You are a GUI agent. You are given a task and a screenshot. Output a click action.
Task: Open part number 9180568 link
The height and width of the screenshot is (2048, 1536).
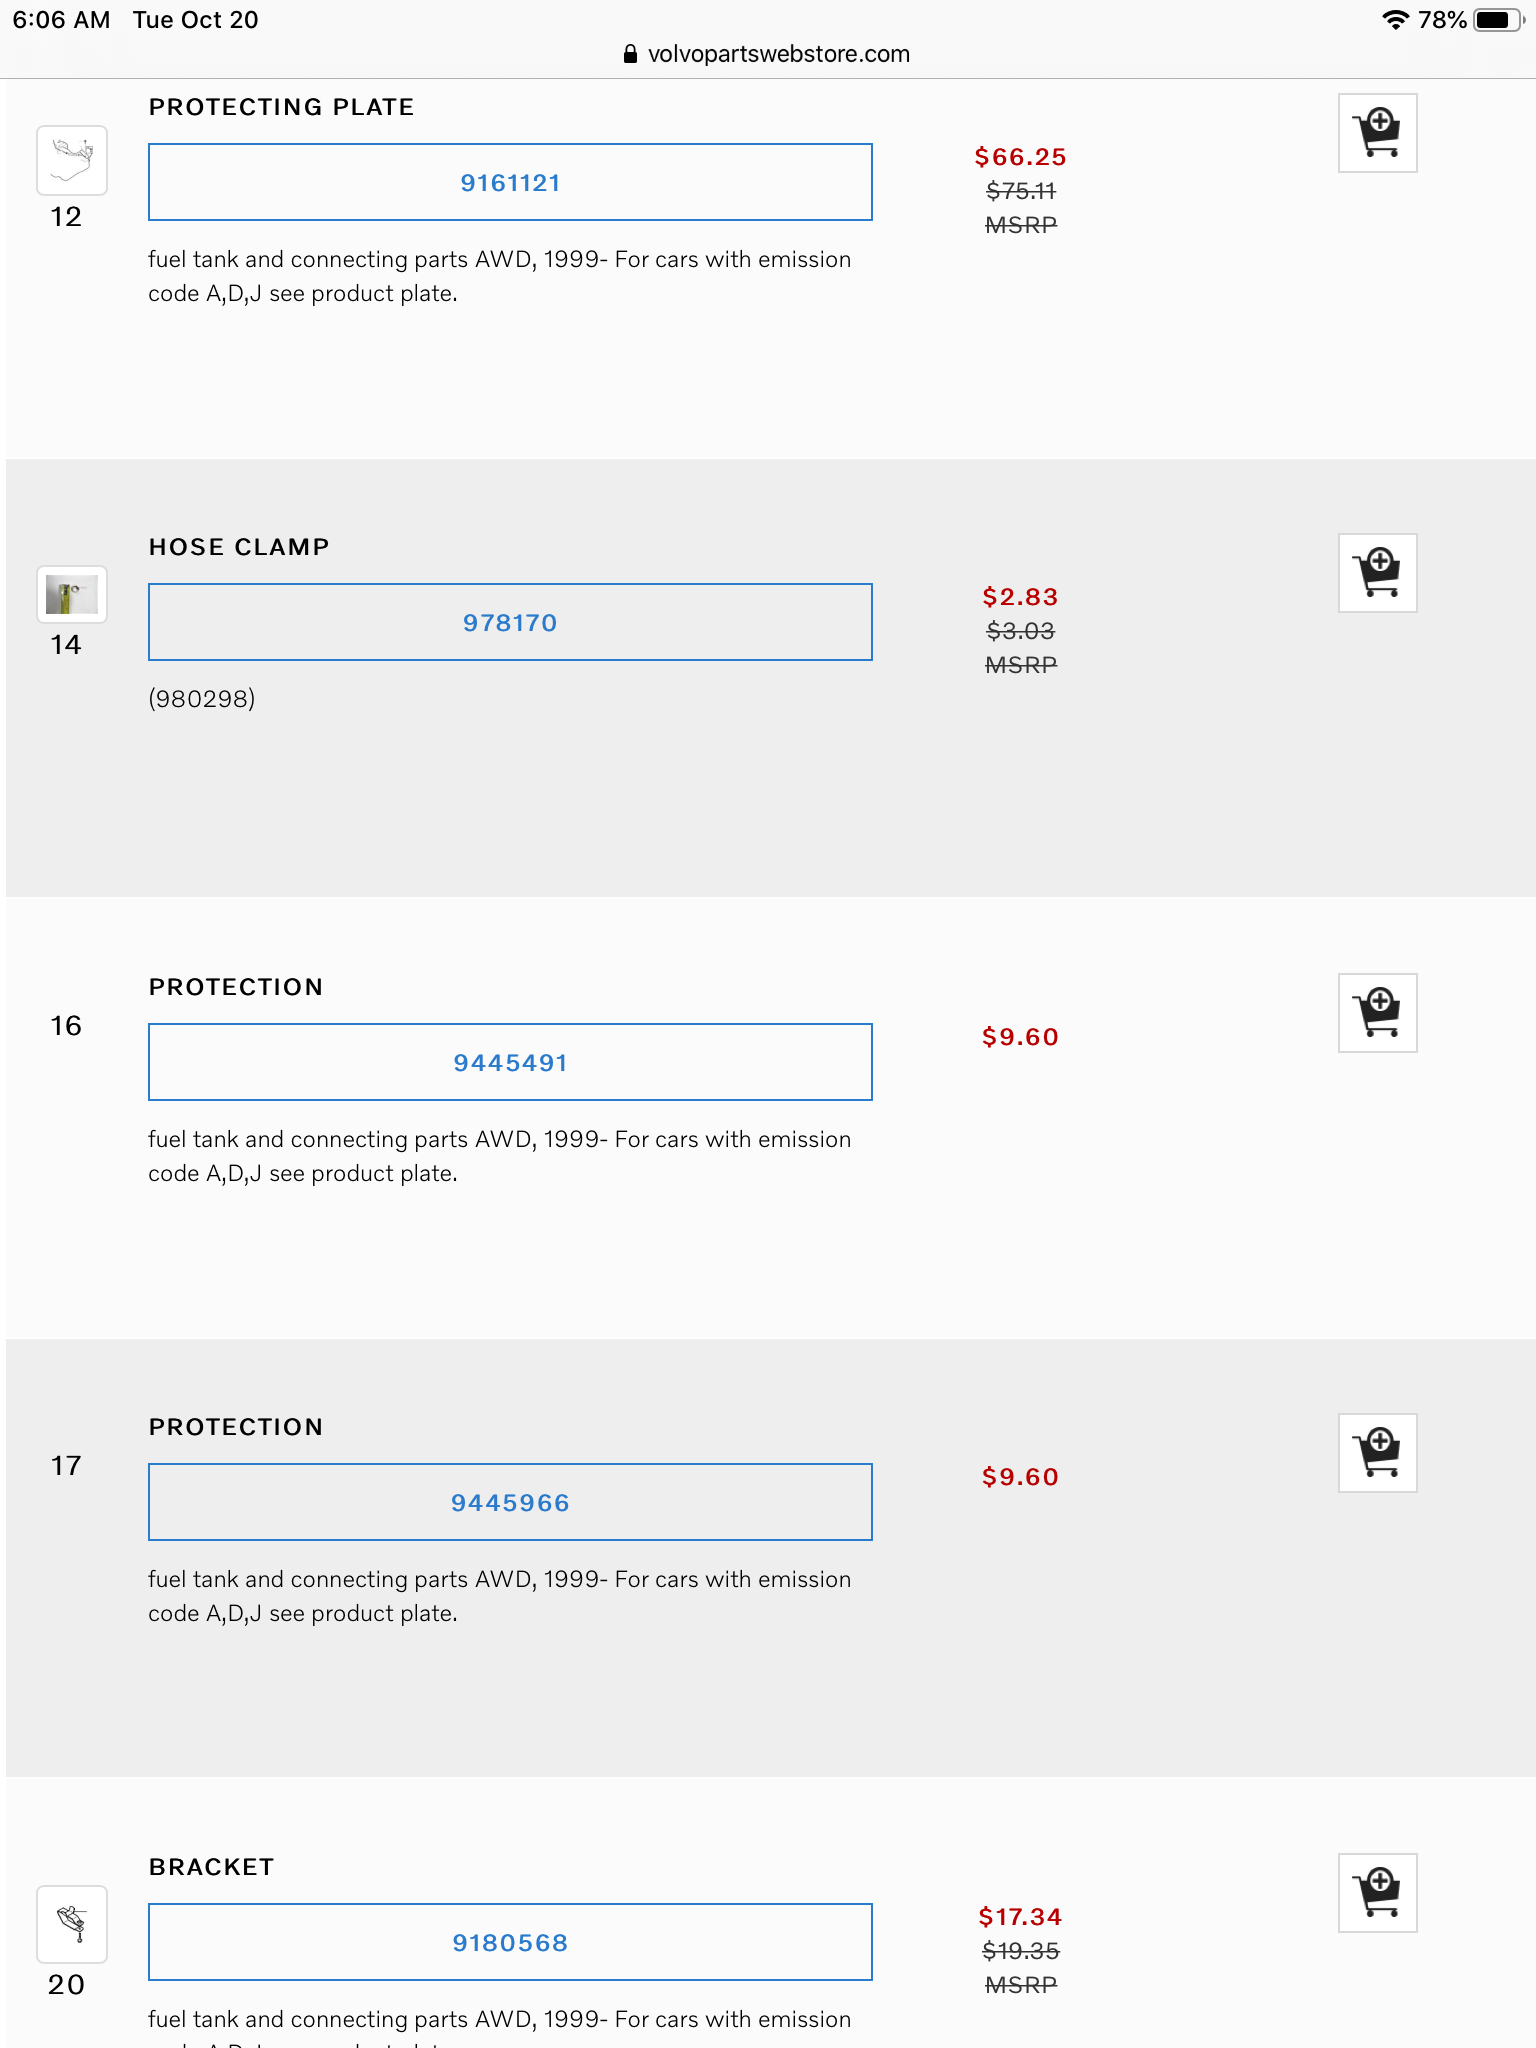pyautogui.click(x=510, y=1943)
